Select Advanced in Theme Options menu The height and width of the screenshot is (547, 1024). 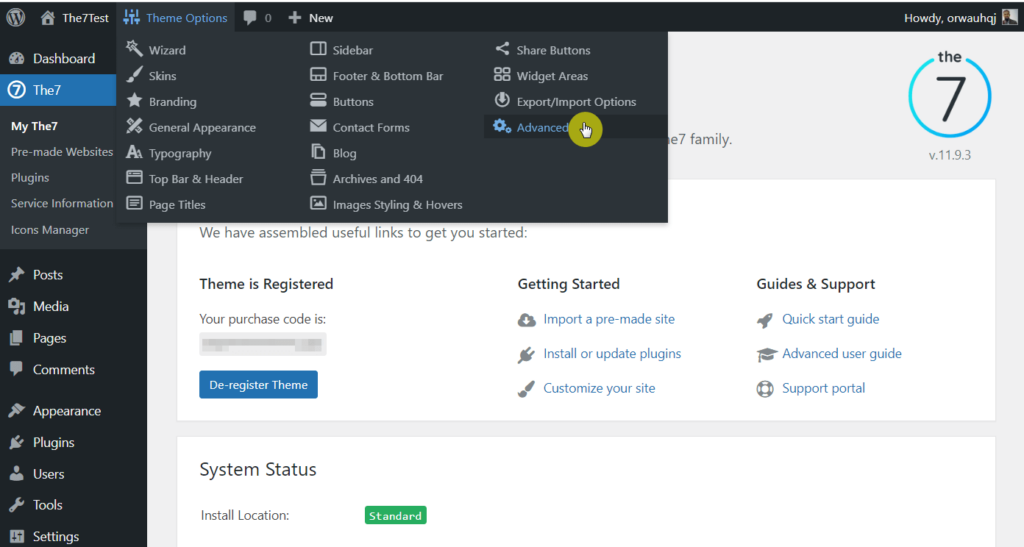(542, 127)
